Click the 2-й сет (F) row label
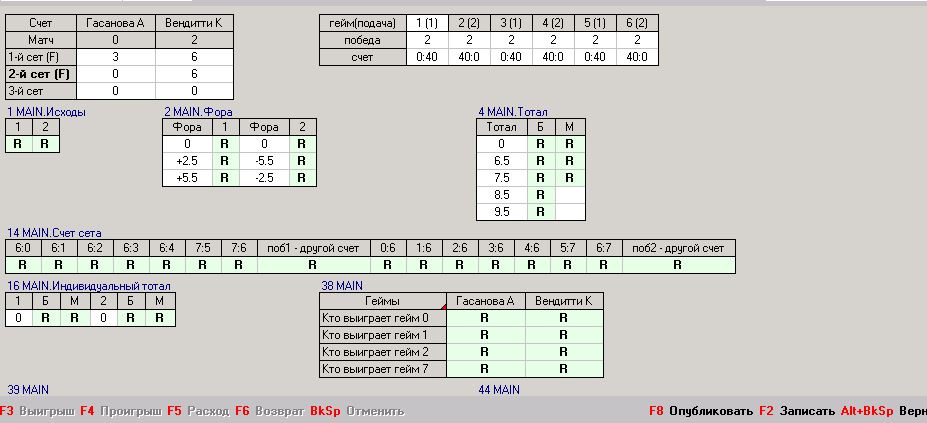Image resolution: width=927 pixels, height=423 pixels. [41, 74]
